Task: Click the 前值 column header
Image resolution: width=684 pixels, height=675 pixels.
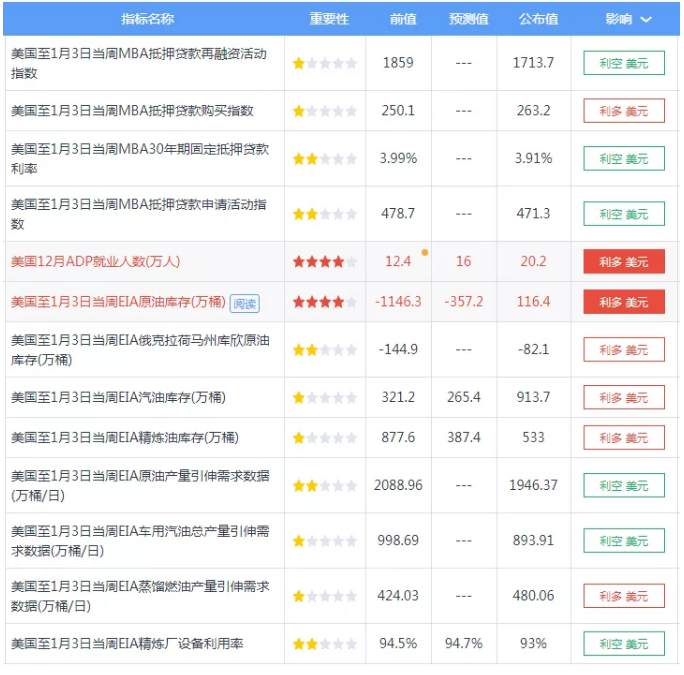Action: click(x=403, y=19)
